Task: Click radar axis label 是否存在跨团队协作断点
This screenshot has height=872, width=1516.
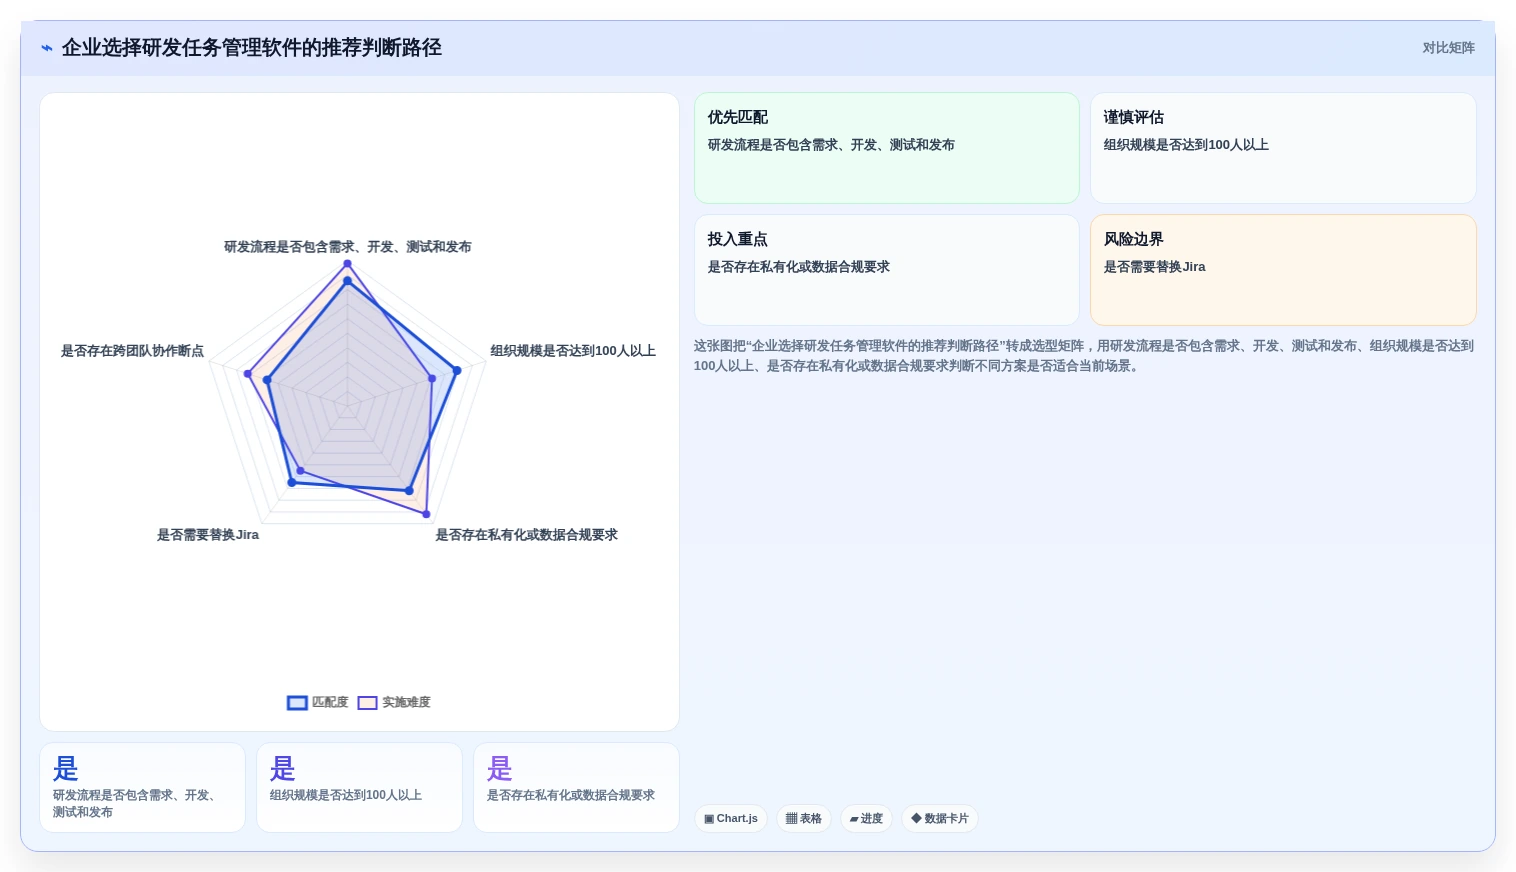Action: pos(132,351)
